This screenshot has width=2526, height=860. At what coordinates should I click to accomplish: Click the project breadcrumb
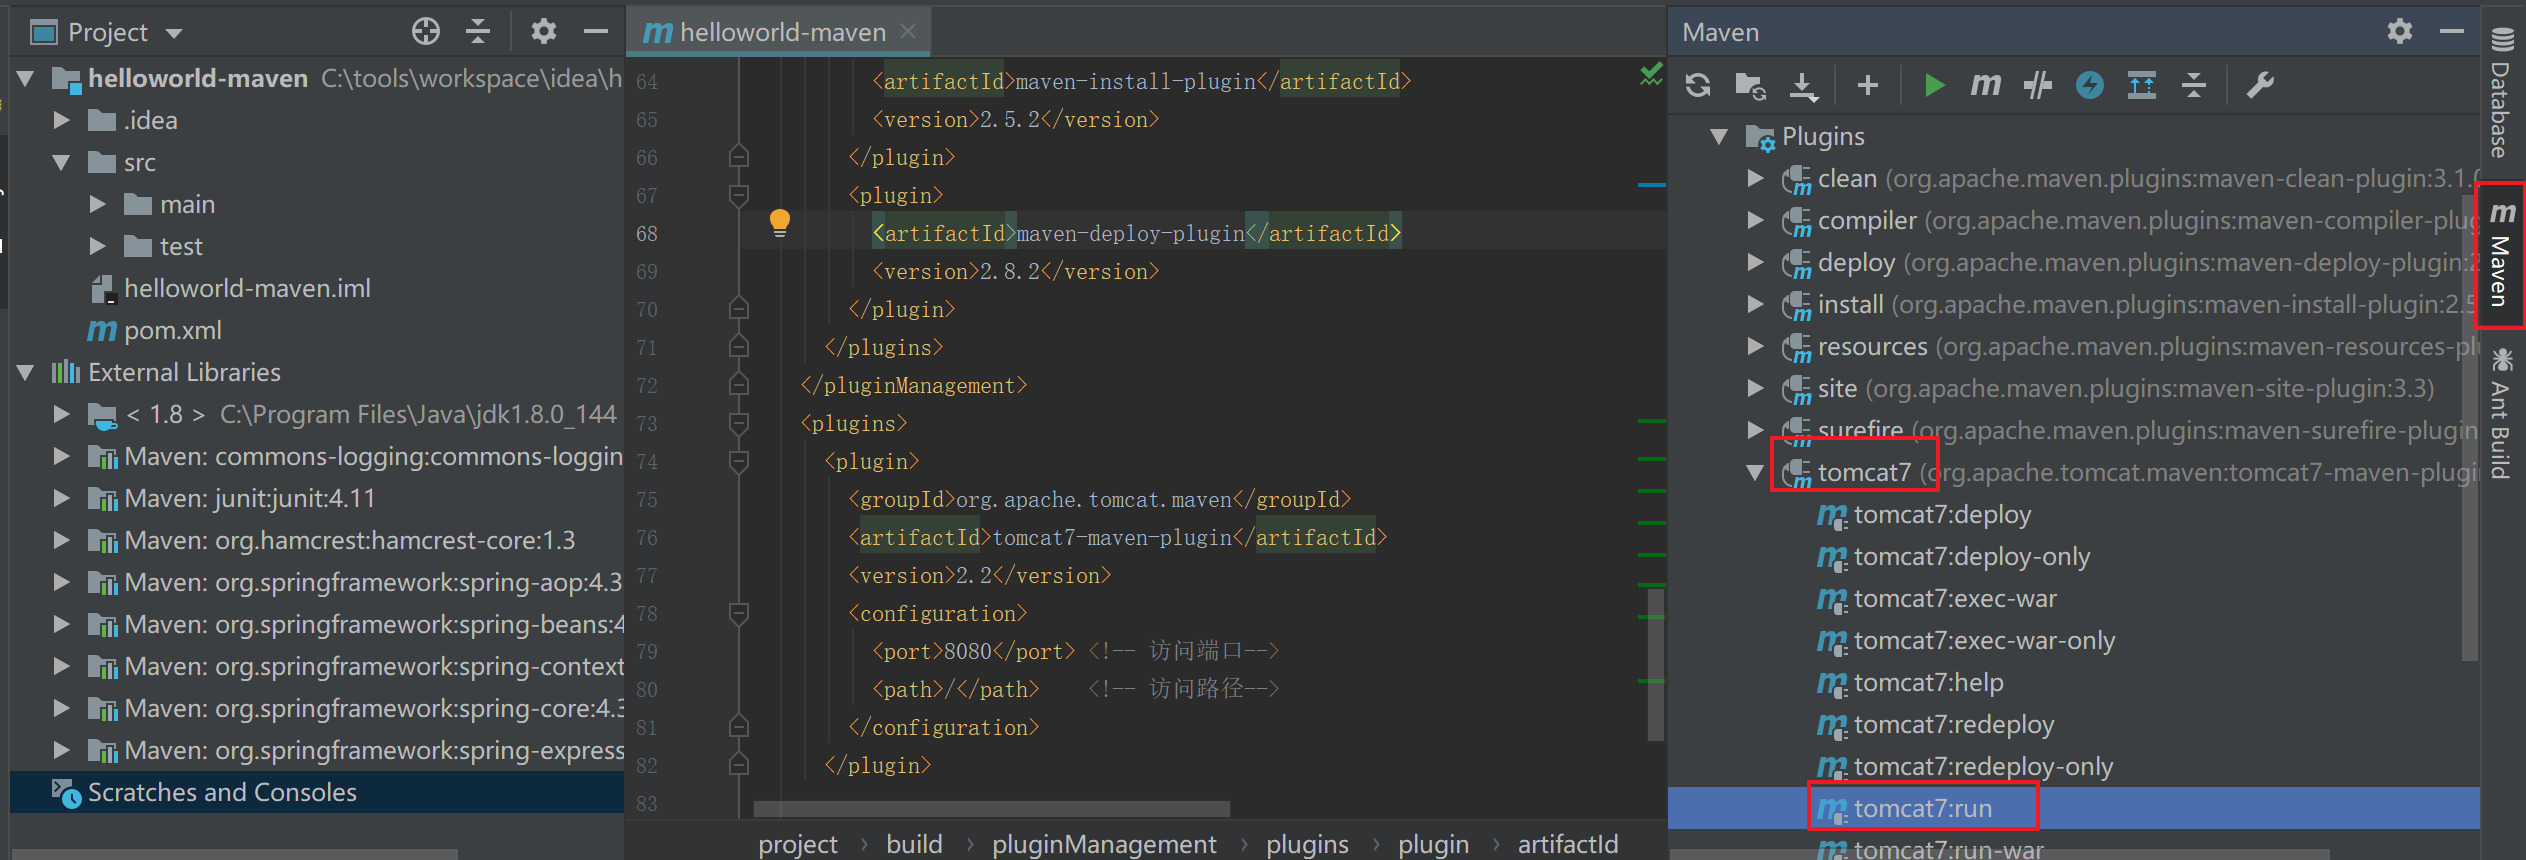pyautogui.click(x=798, y=844)
